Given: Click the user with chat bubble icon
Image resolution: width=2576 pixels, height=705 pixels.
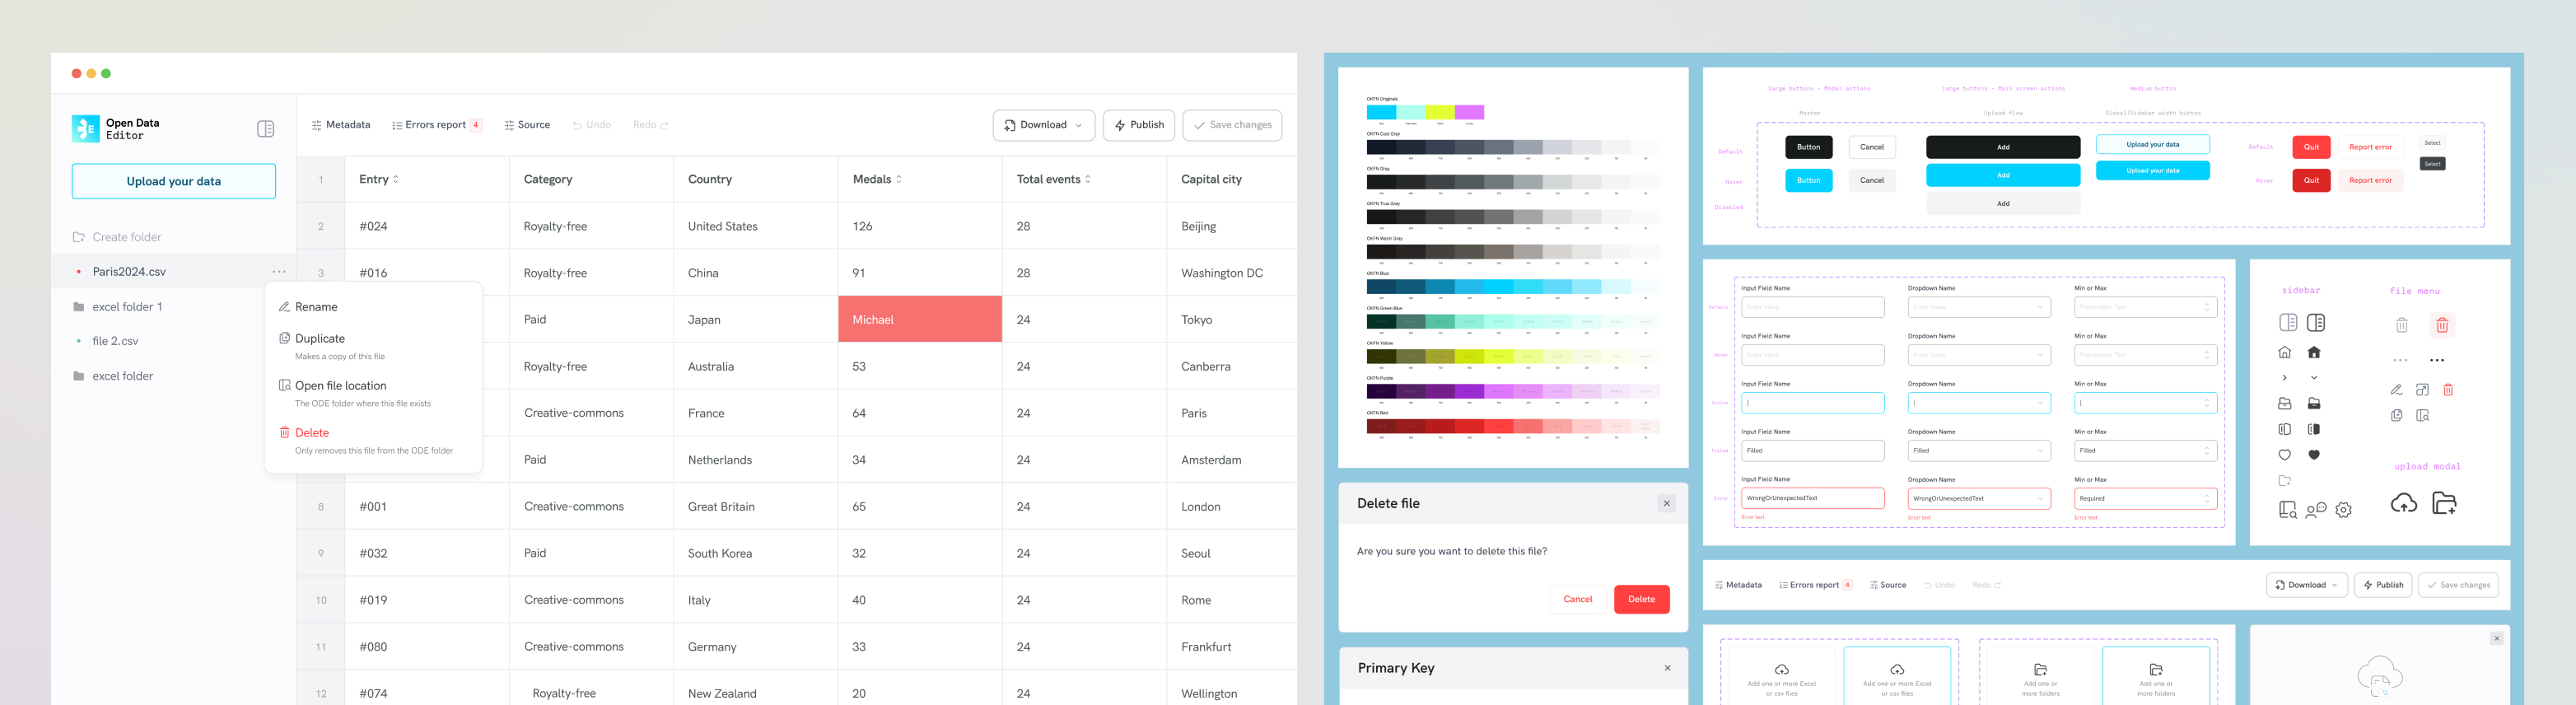Looking at the screenshot, I should pos(2315,510).
